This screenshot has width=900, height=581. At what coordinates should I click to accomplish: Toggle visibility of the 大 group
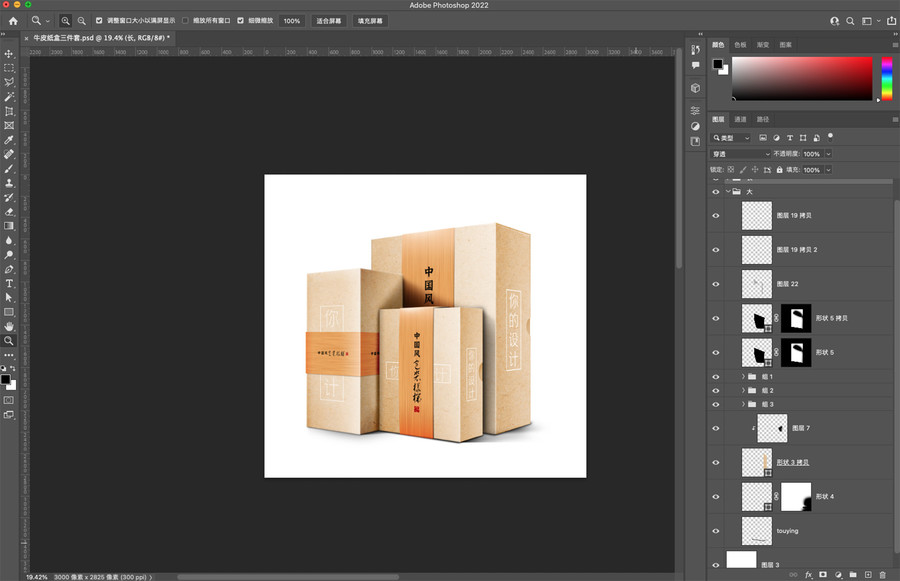pos(716,192)
